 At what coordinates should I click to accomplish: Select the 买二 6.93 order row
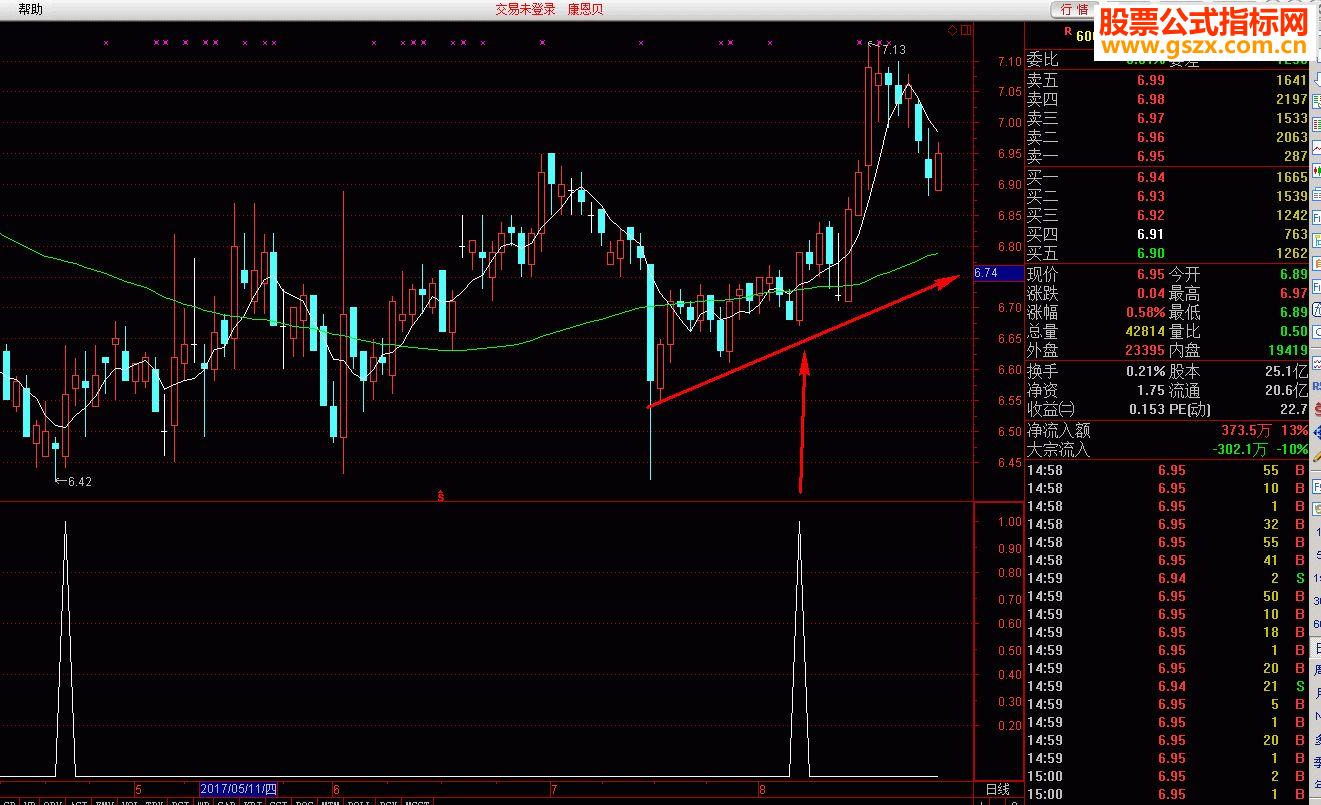click(x=1167, y=196)
